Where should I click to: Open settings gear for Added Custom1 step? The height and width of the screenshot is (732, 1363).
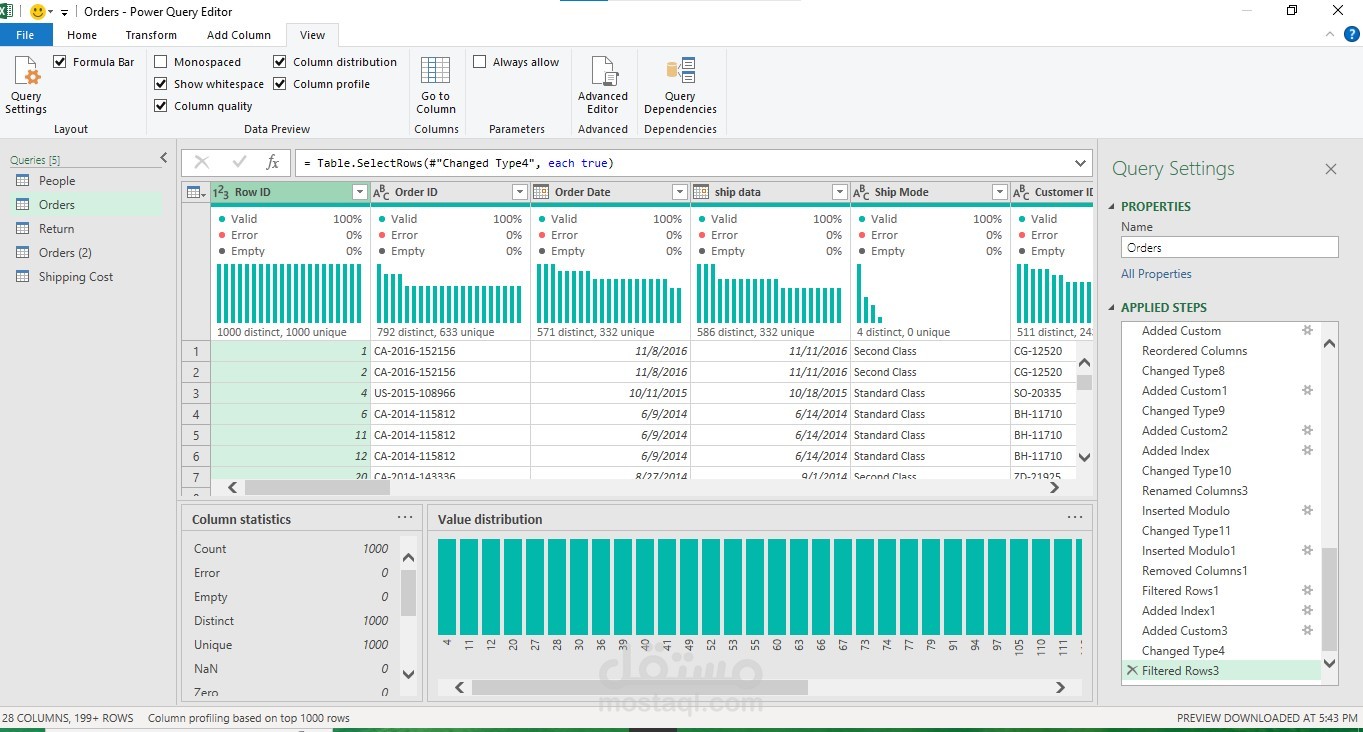point(1307,390)
